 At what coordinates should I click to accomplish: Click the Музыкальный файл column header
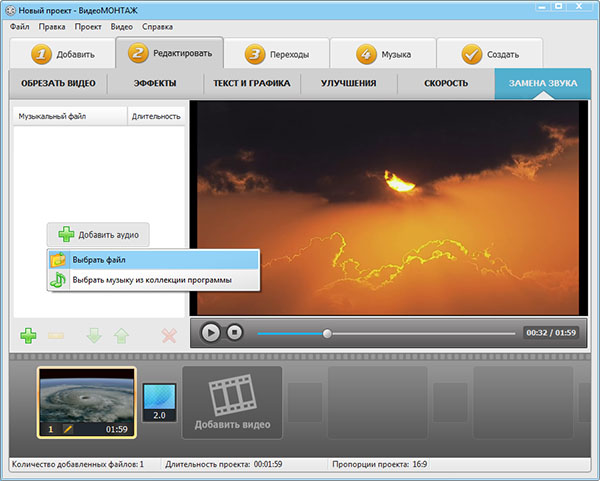point(70,116)
